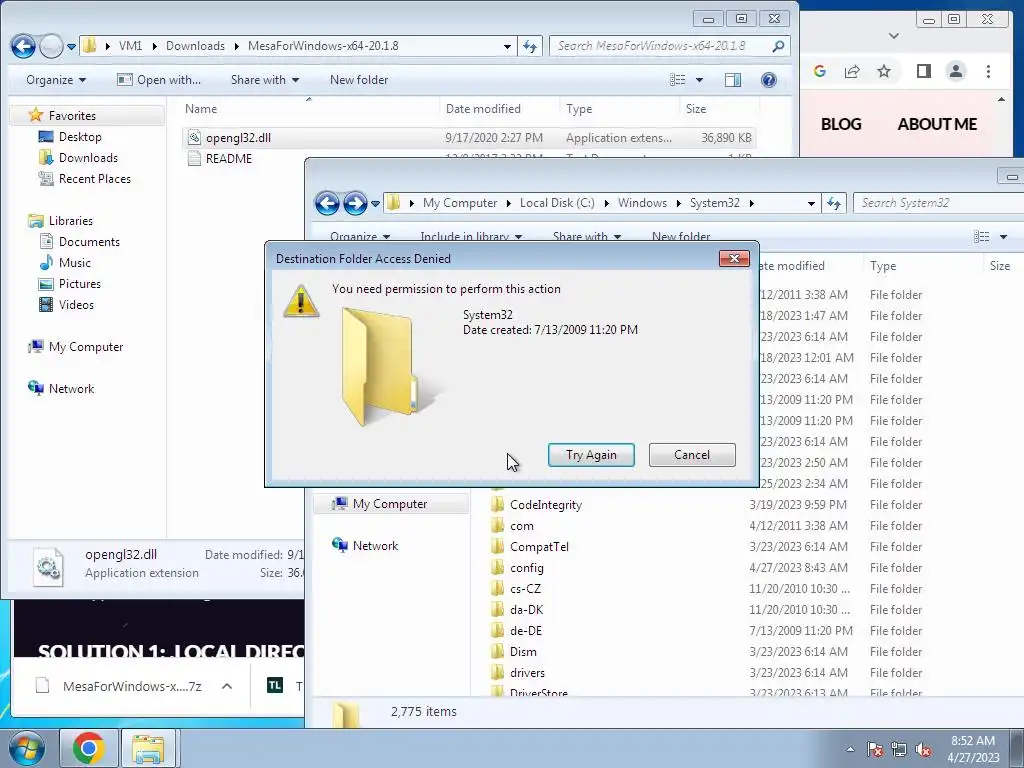Go back in the MesaForWindows Explorer window
This screenshot has width=1024, height=768.
23,46
